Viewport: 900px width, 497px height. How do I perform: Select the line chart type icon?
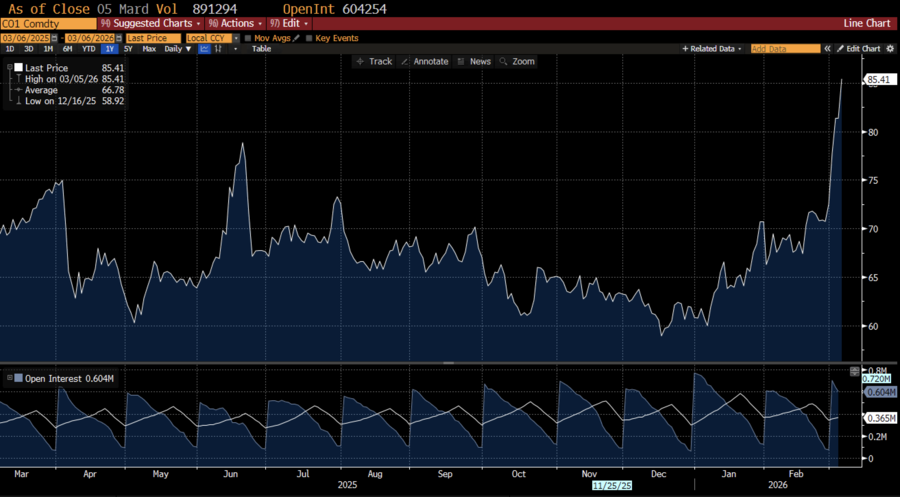(x=205, y=48)
